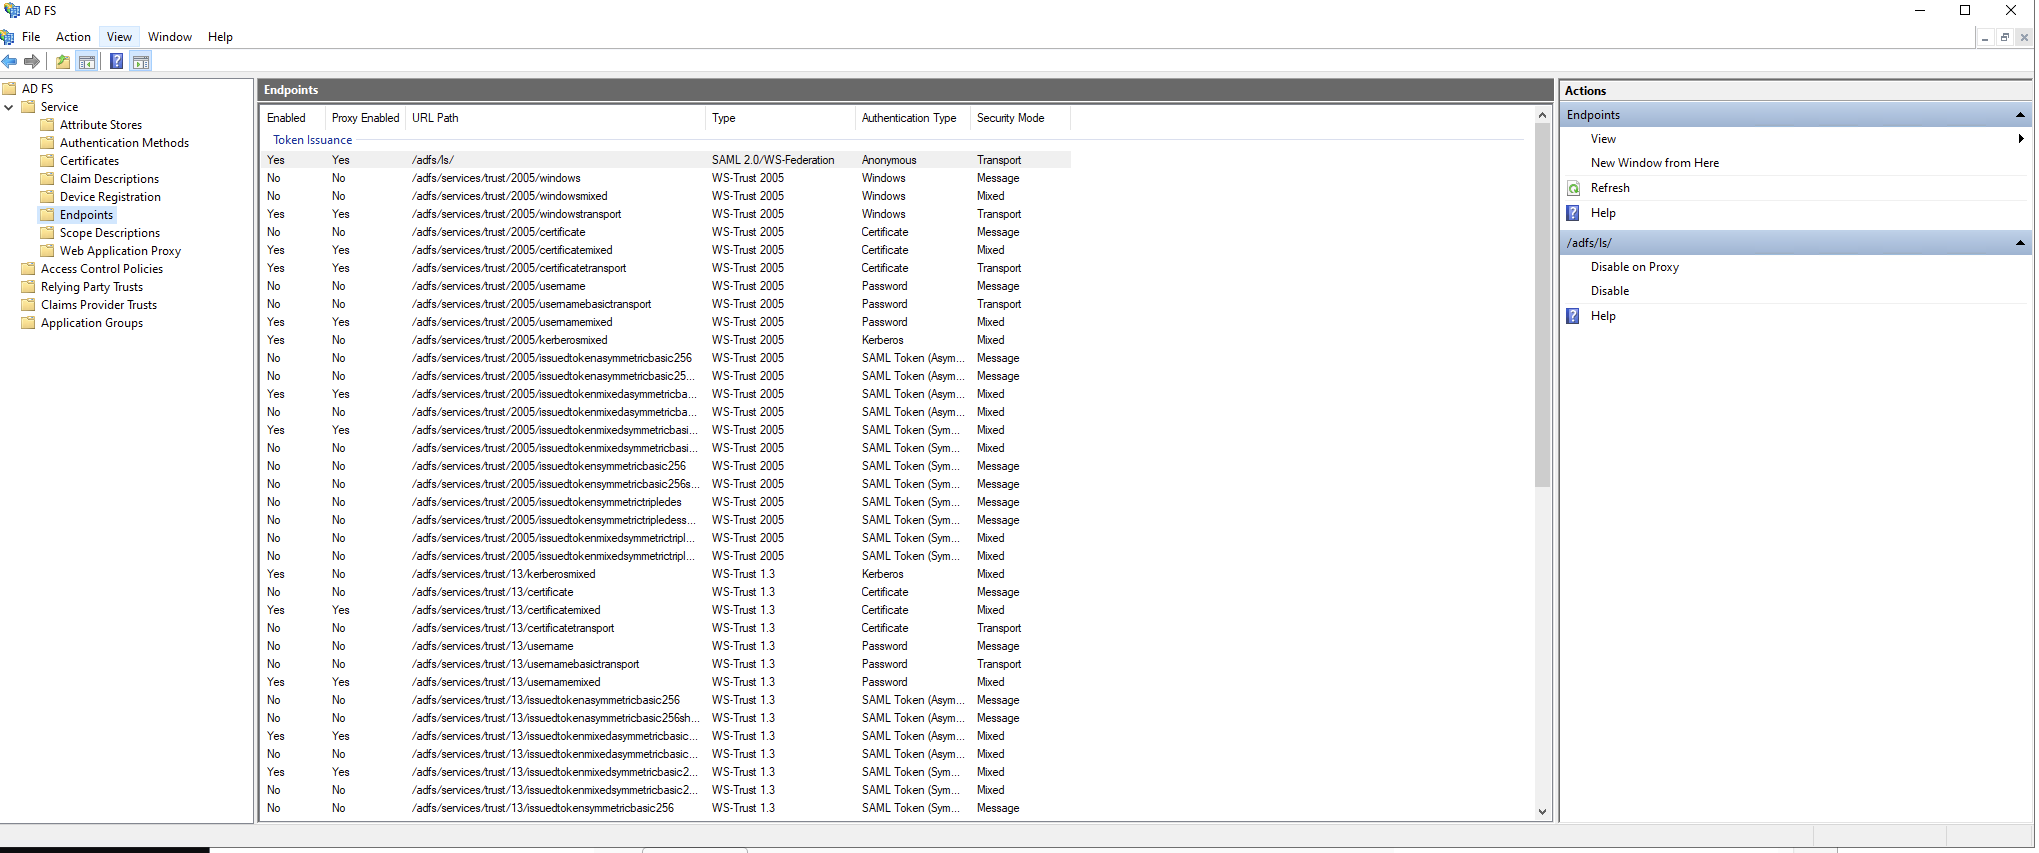Click the Refresh icon in Actions pane
Image resolution: width=2039 pixels, height=853 pixels.
pyautogui.click(x=1573, y=188)
